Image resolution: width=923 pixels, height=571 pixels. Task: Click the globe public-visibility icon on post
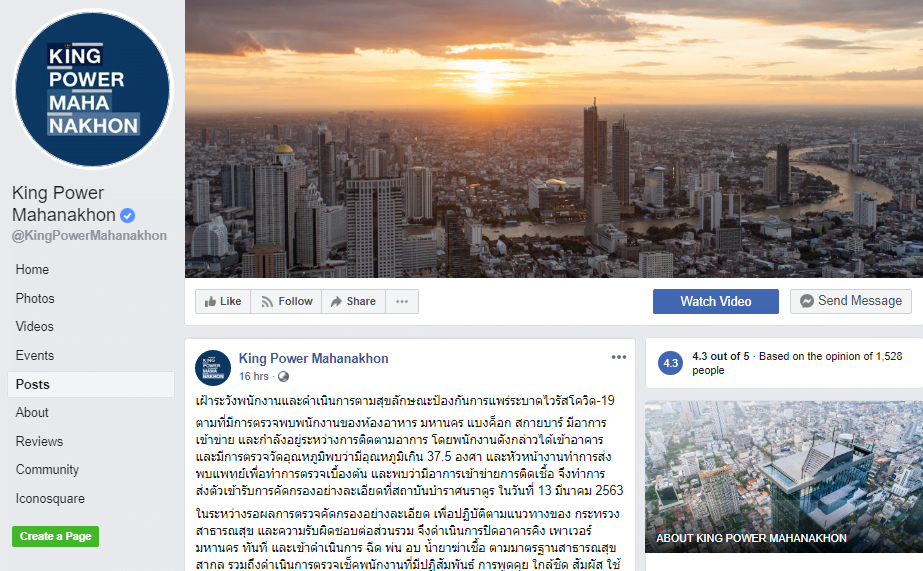click(x=283, y=377)
